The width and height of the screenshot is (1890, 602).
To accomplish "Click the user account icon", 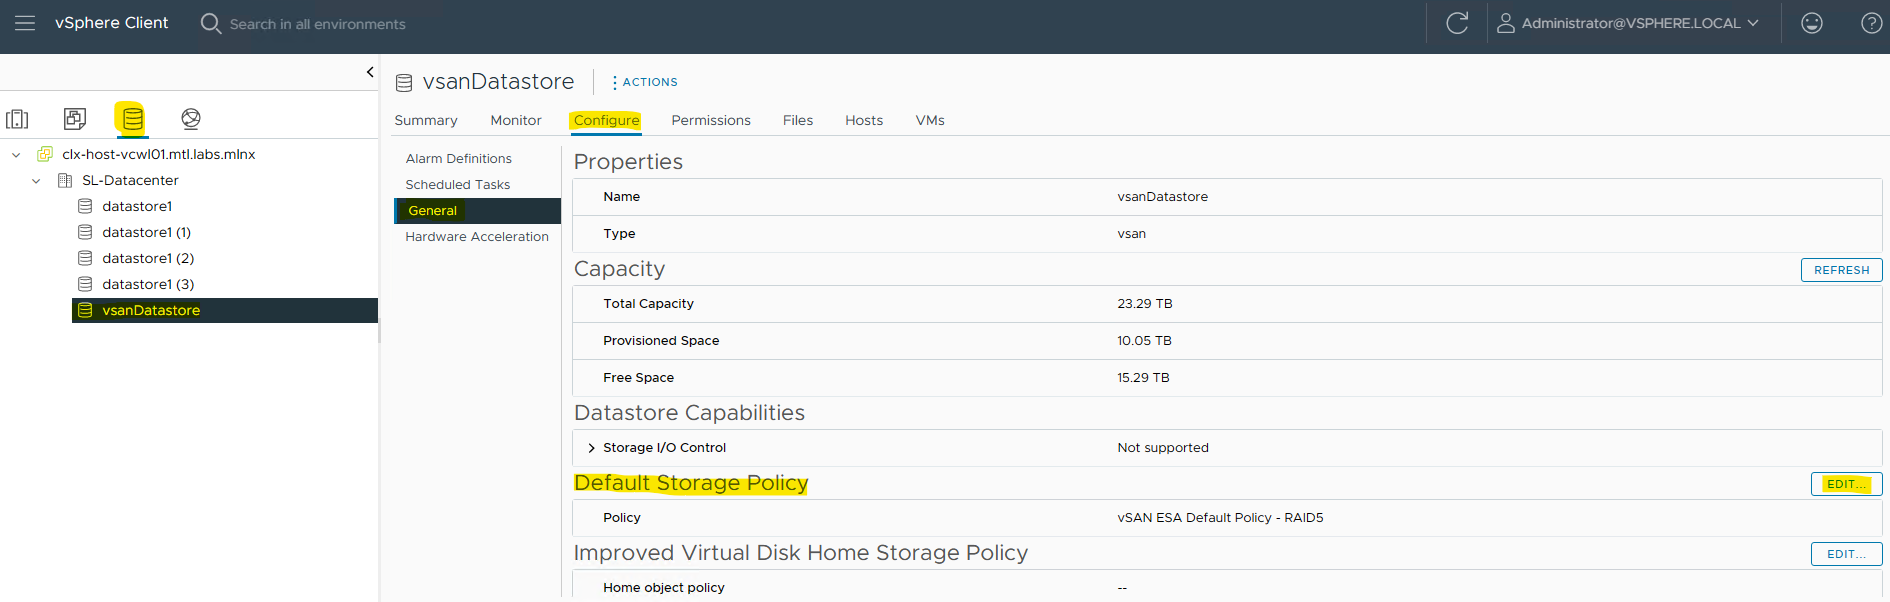I will (1505, 23).
